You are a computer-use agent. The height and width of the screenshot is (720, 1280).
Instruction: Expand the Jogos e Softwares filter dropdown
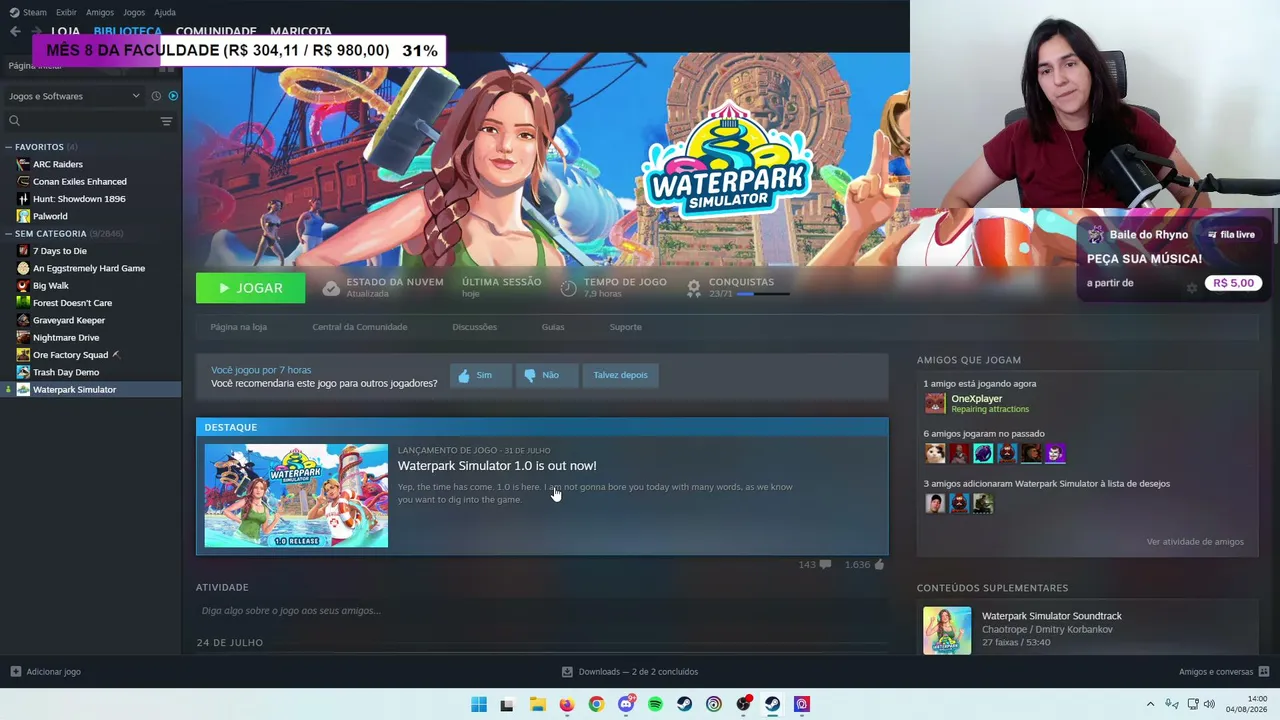[74, 96]
